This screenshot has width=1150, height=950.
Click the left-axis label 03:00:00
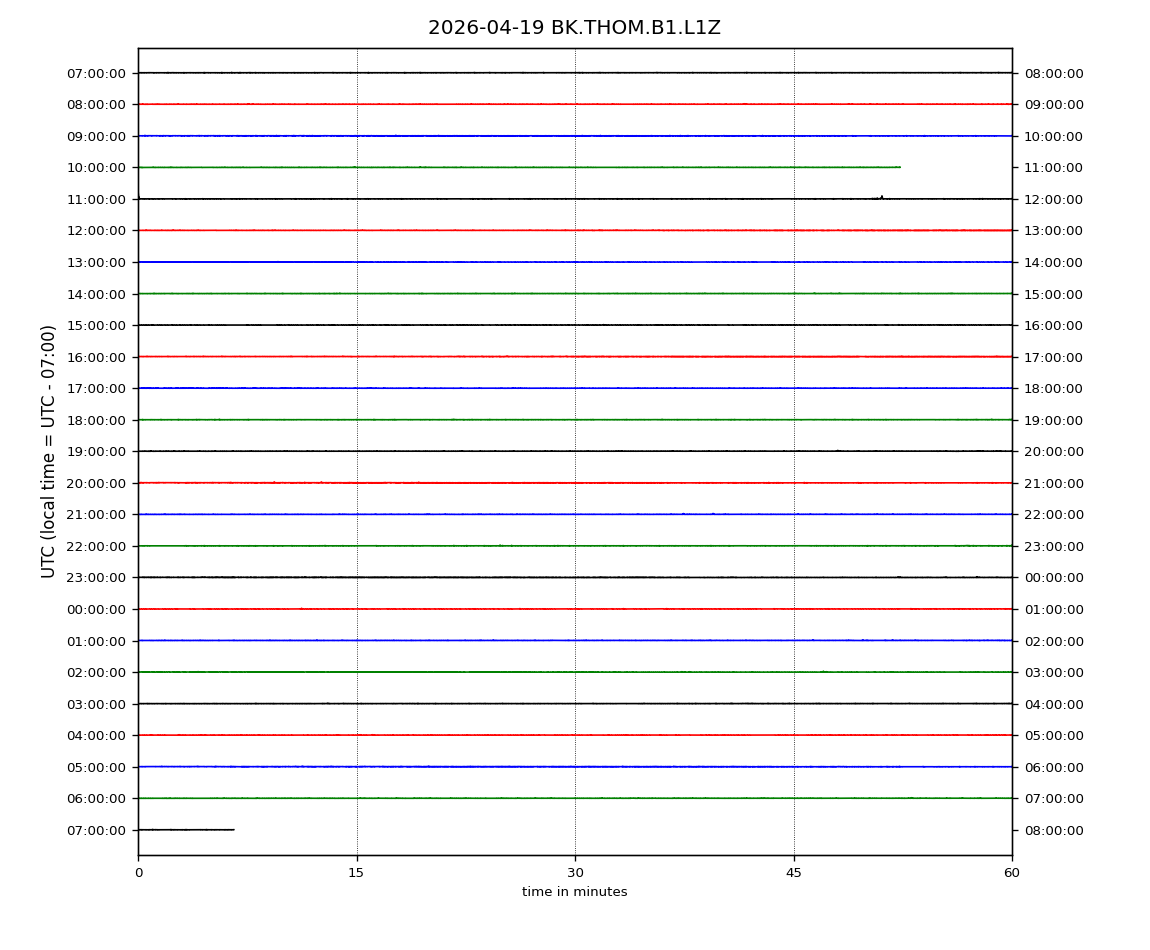click(96, 704)
